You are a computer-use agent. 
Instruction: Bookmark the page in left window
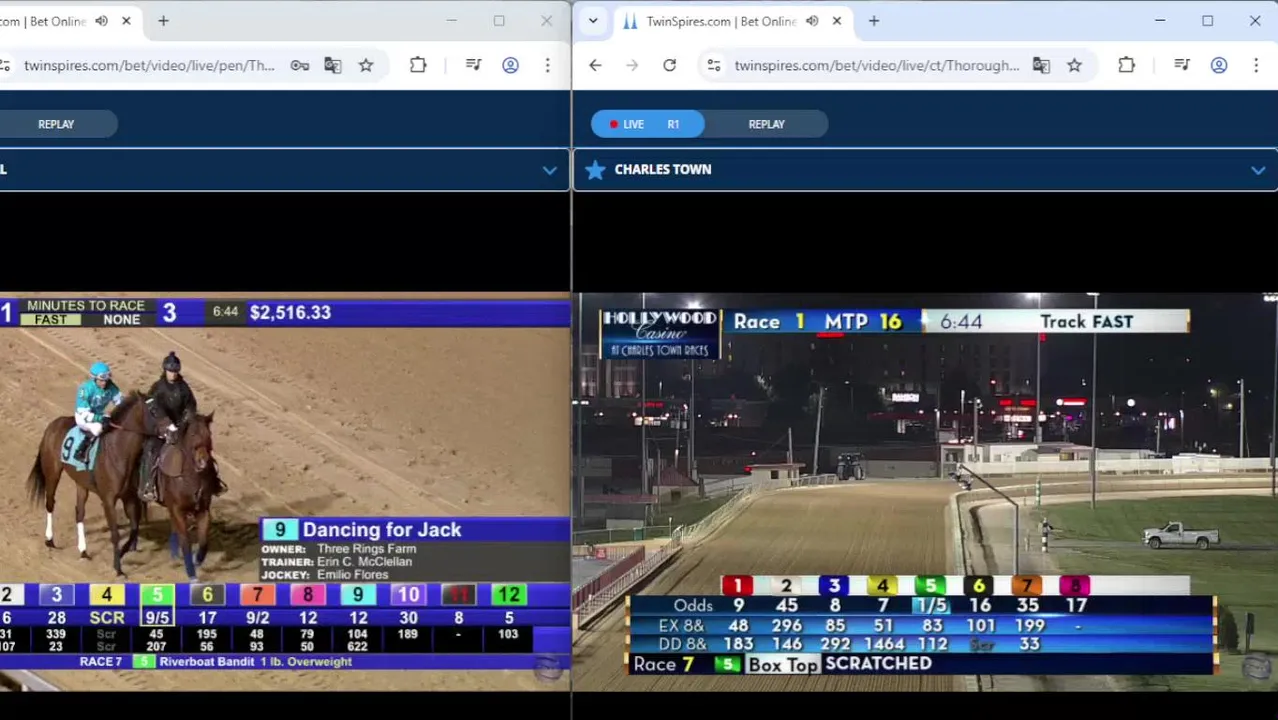(x=366, y=65)
